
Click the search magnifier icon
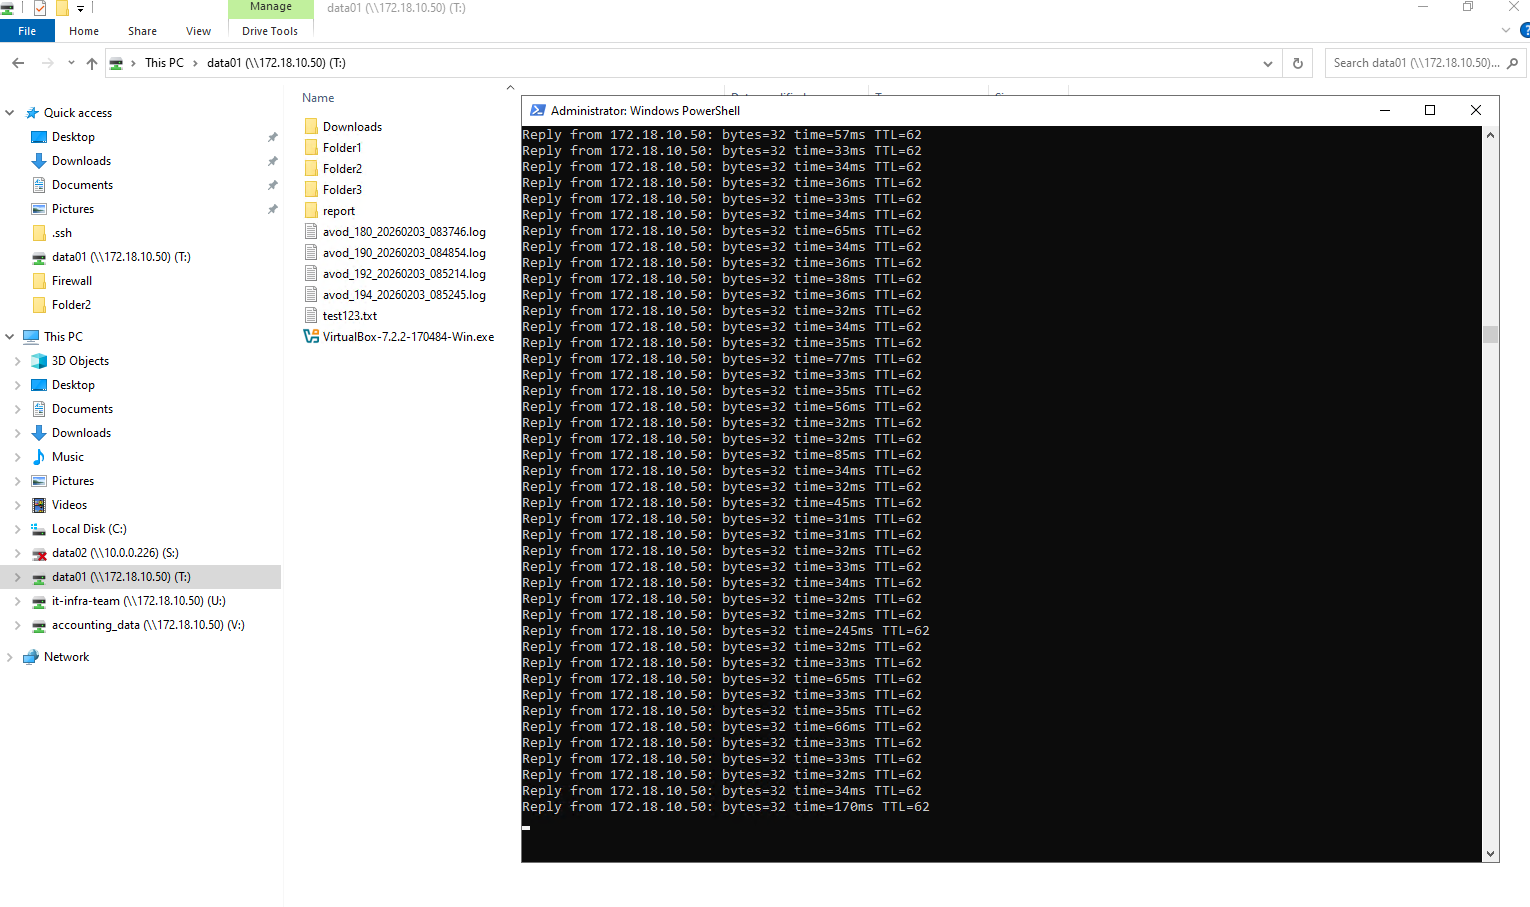(1512, 63)
